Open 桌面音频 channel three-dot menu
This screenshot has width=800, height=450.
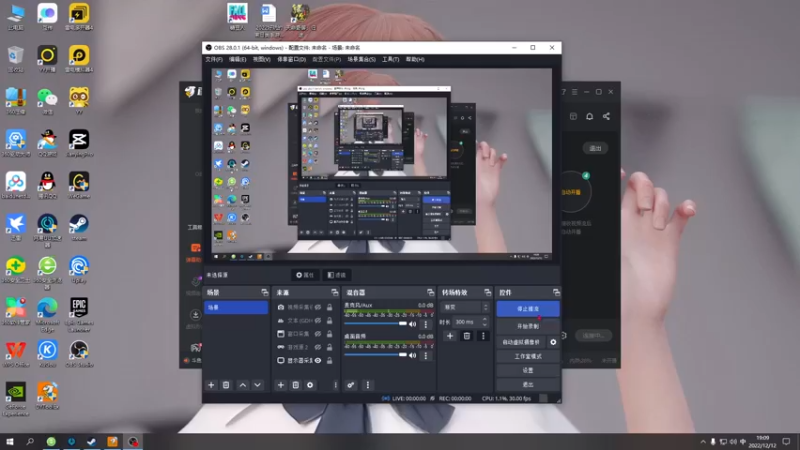coord(426,355)
